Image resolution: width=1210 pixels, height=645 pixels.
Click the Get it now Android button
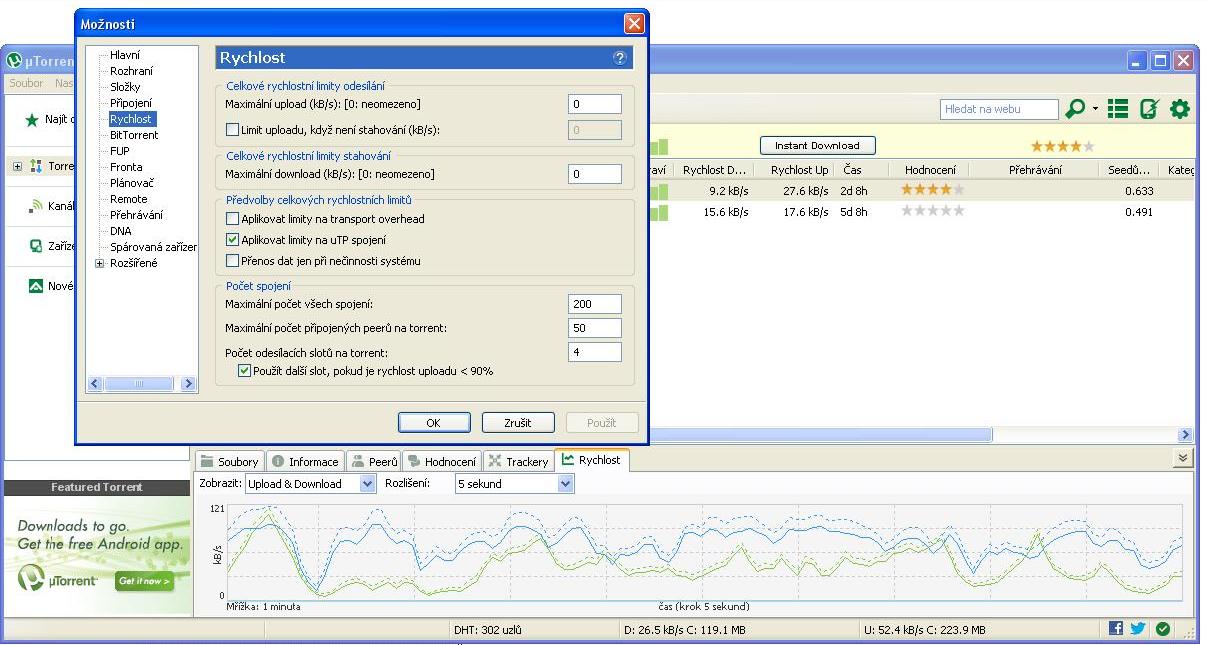tap(144, 581)
